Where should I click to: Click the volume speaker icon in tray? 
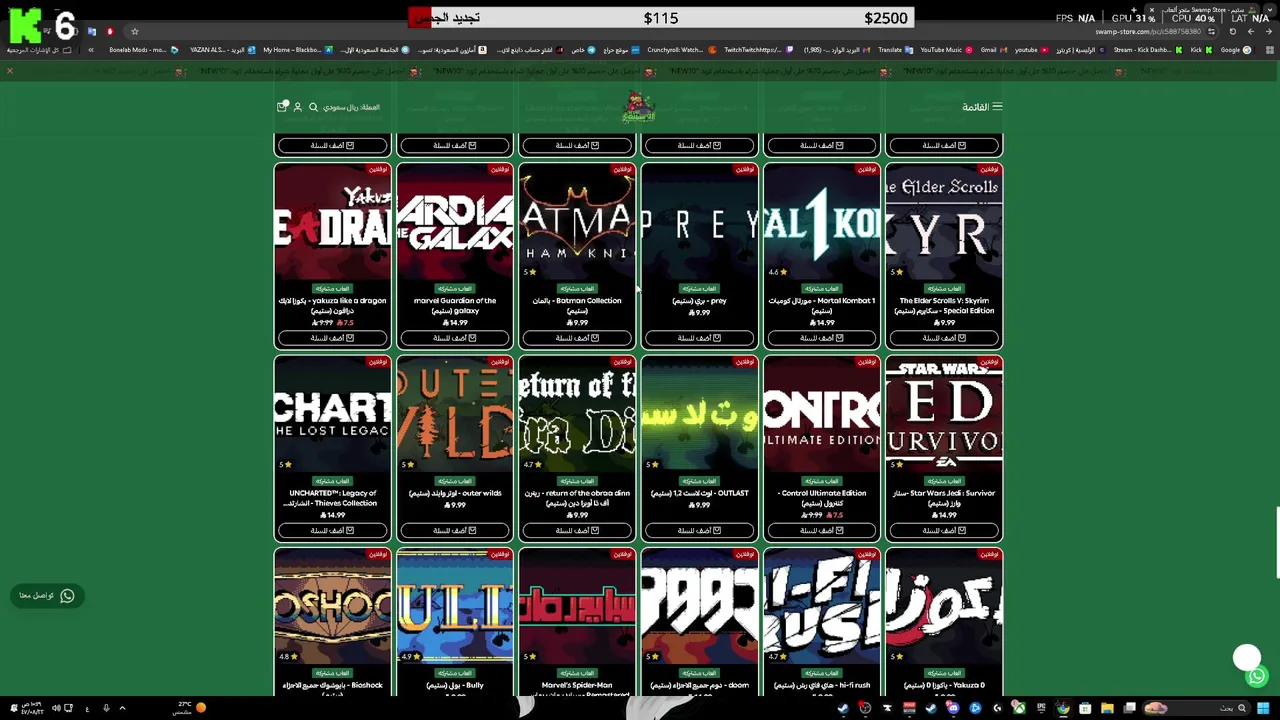(x=54, y=708)
